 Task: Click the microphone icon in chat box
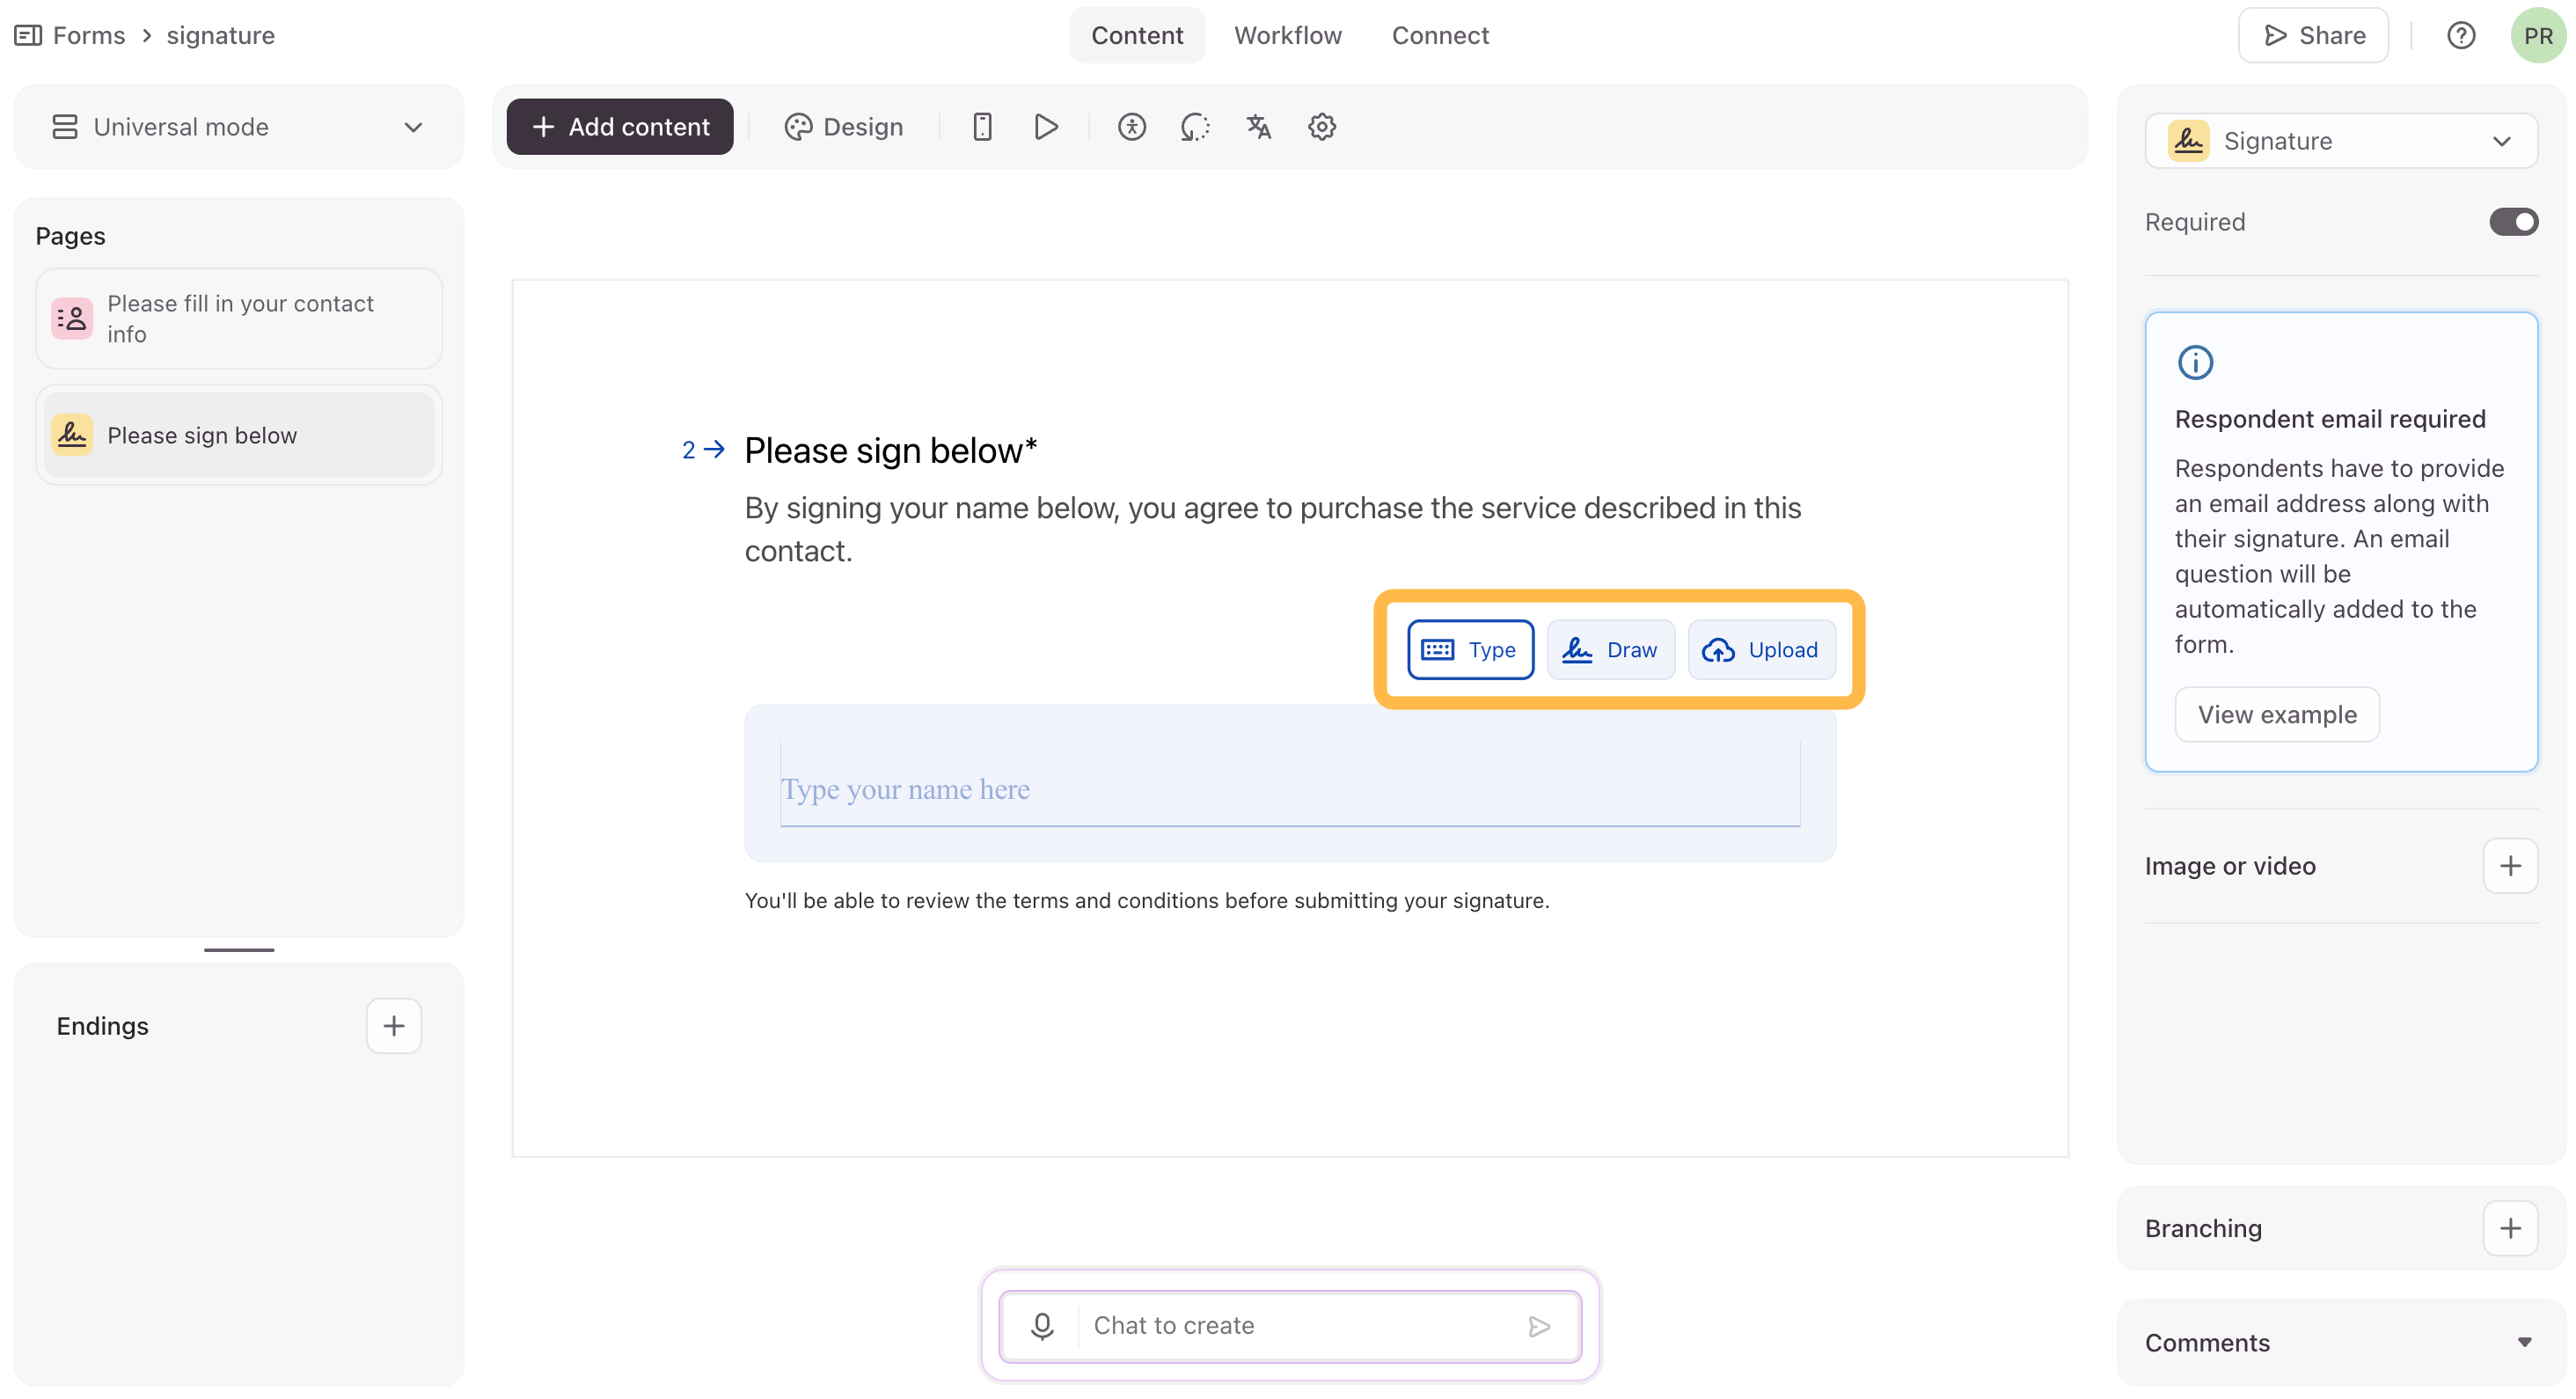pyautogui.click(x=1042, y=1325)
